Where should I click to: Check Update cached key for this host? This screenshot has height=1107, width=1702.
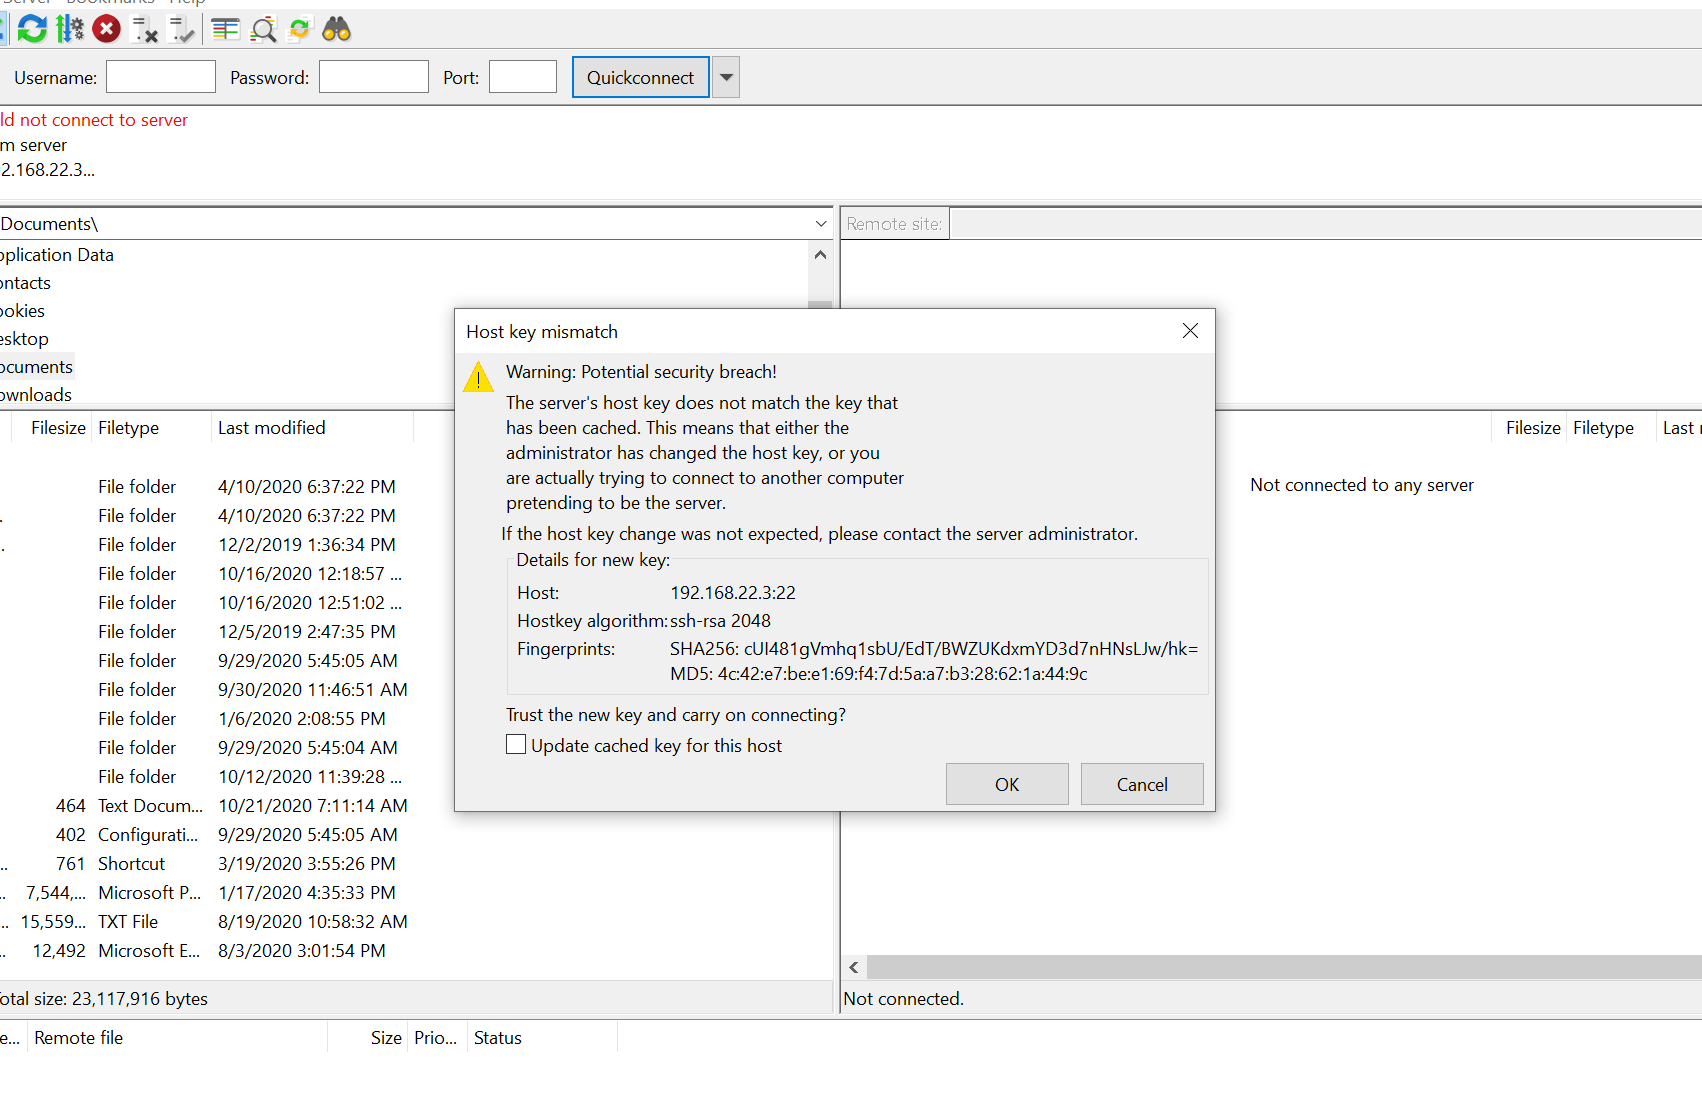coord(516,744)
